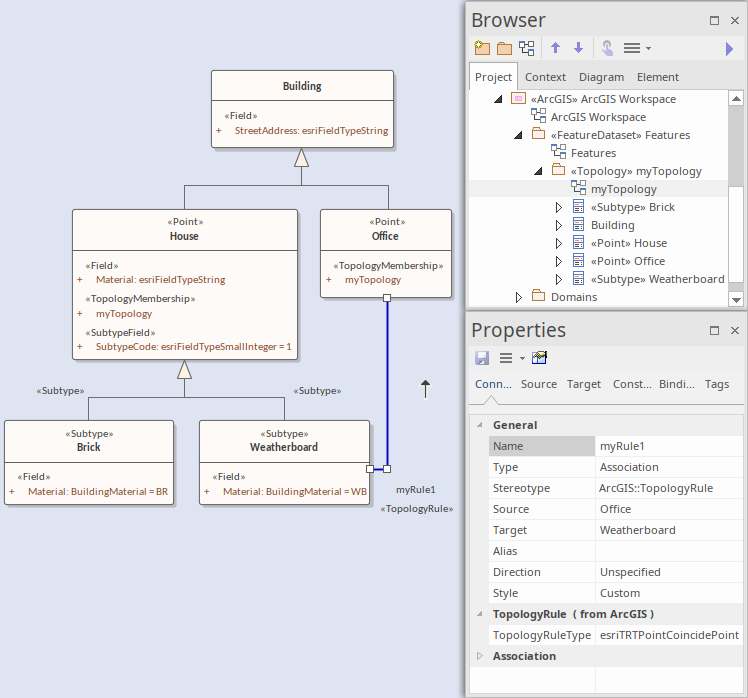
Task: Click the properties dialog icon in Properties toolbar
Action: (540, 358)
